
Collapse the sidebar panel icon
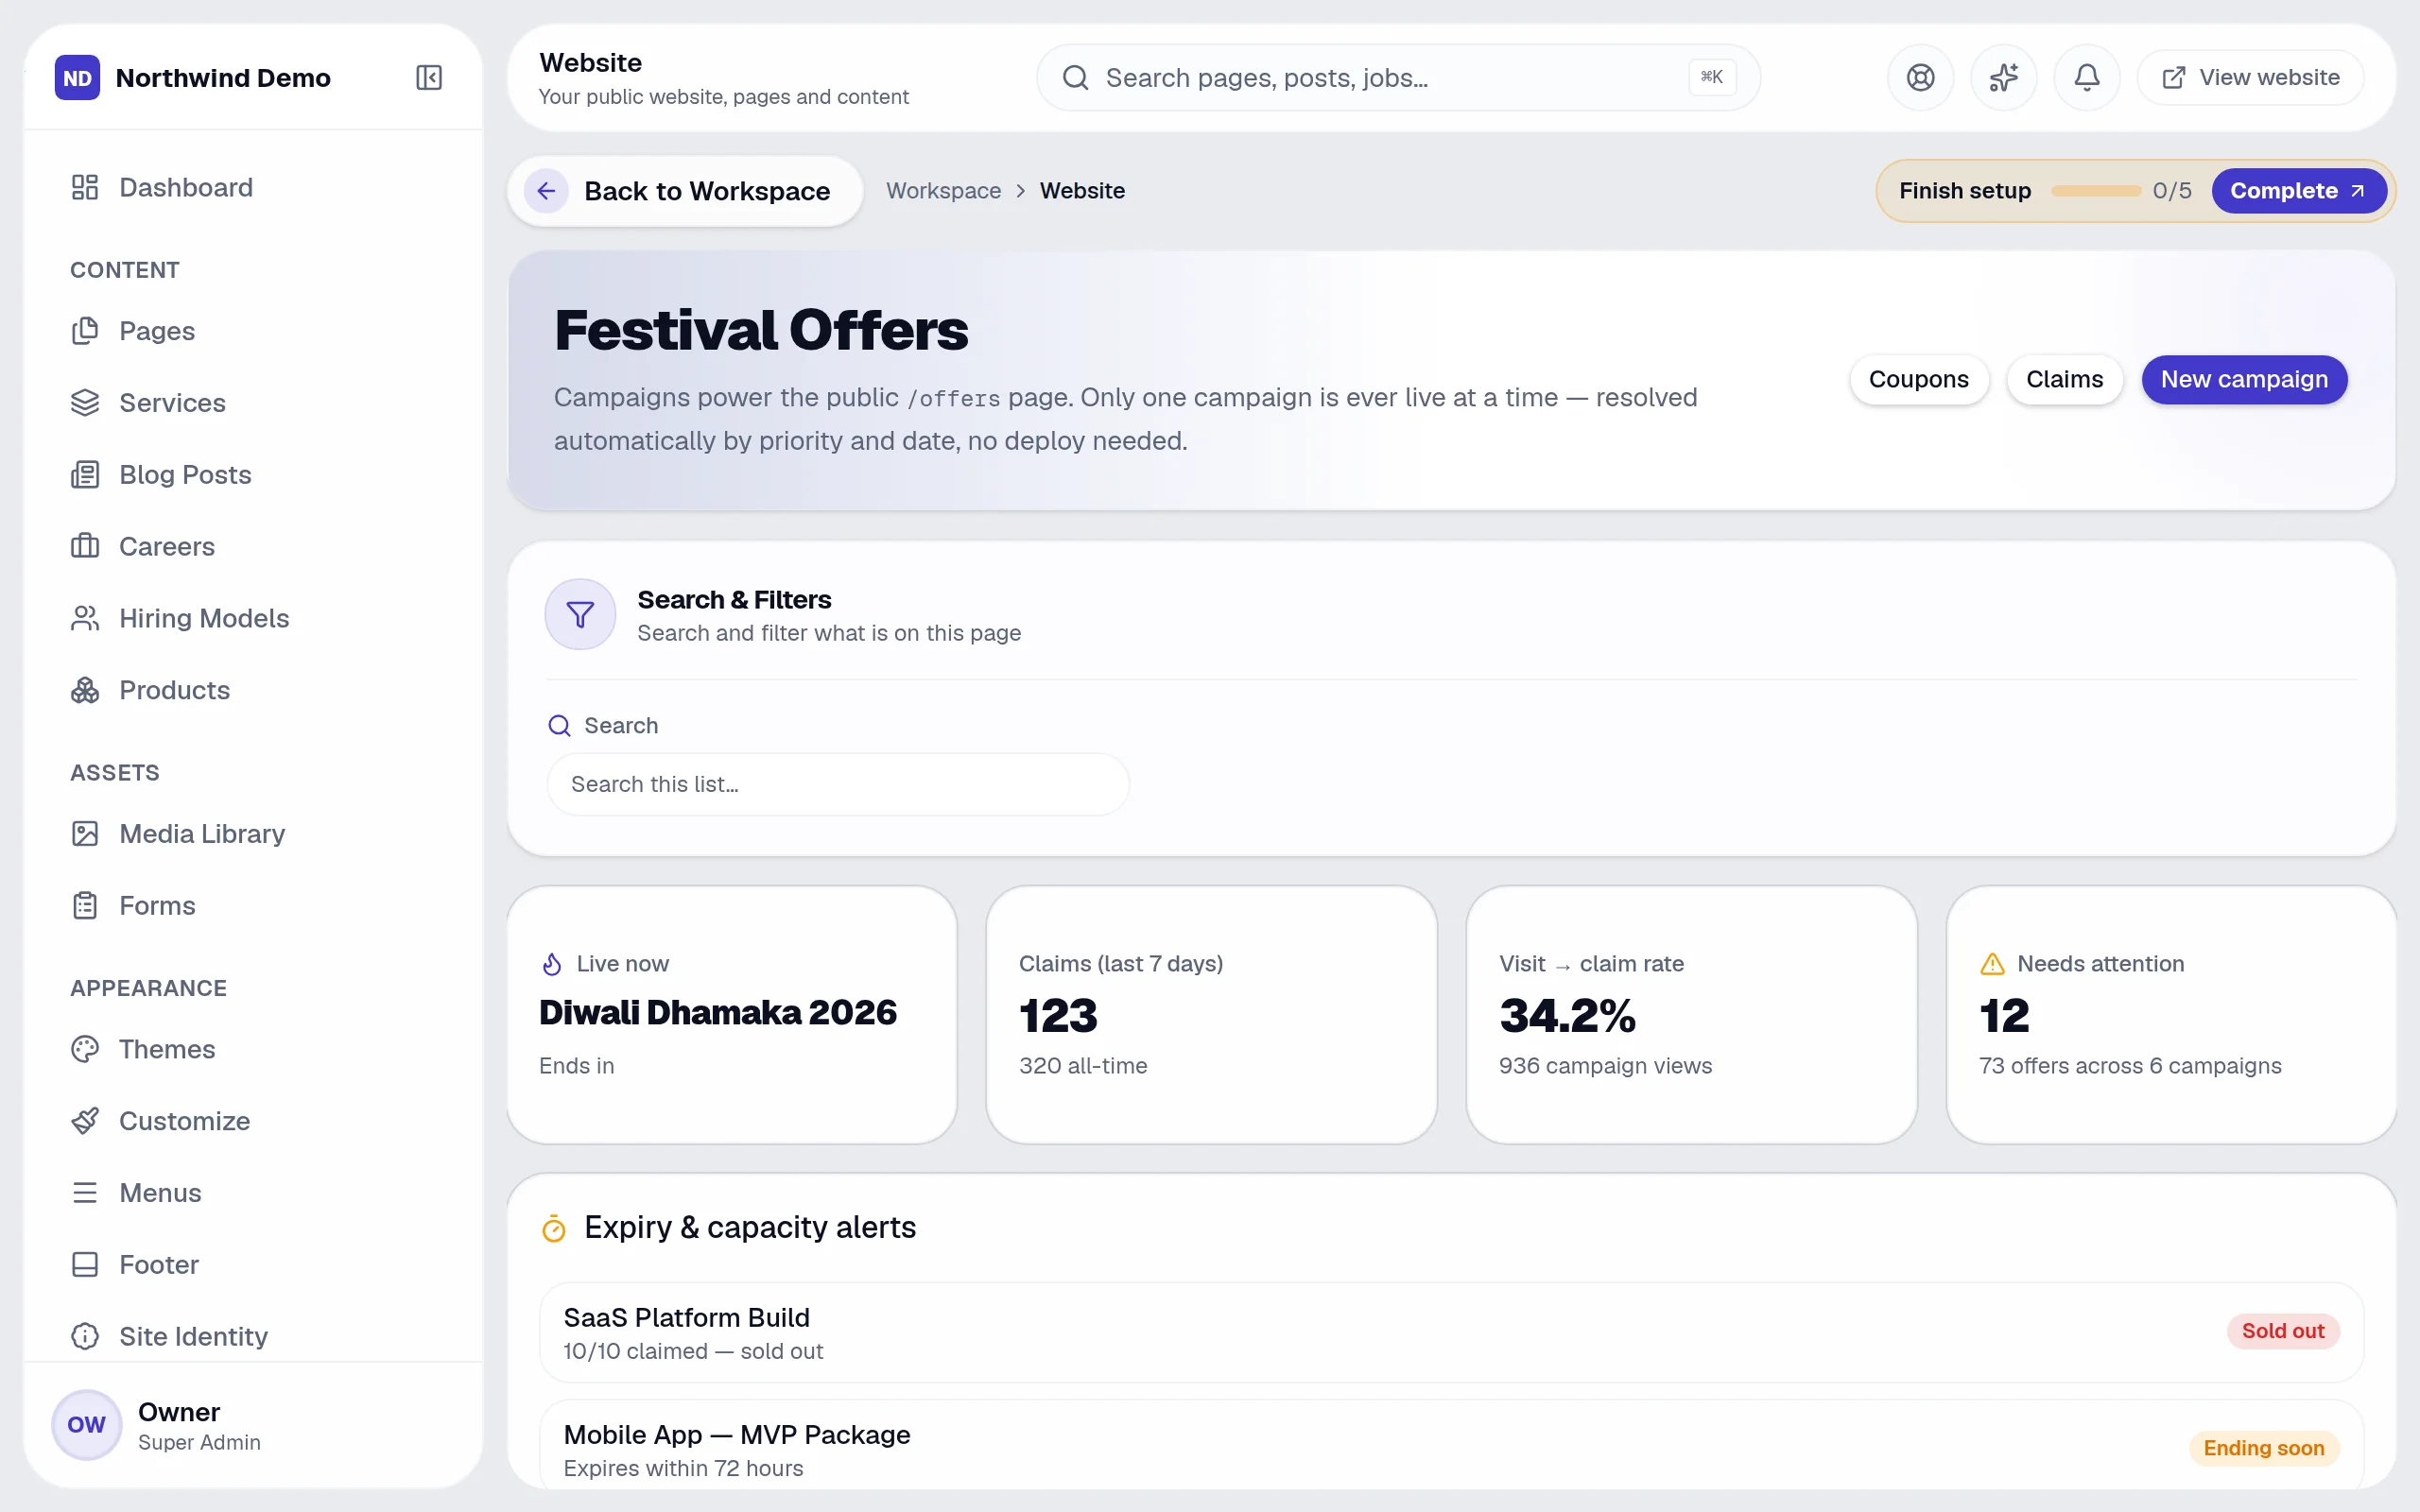click(429, 78)
